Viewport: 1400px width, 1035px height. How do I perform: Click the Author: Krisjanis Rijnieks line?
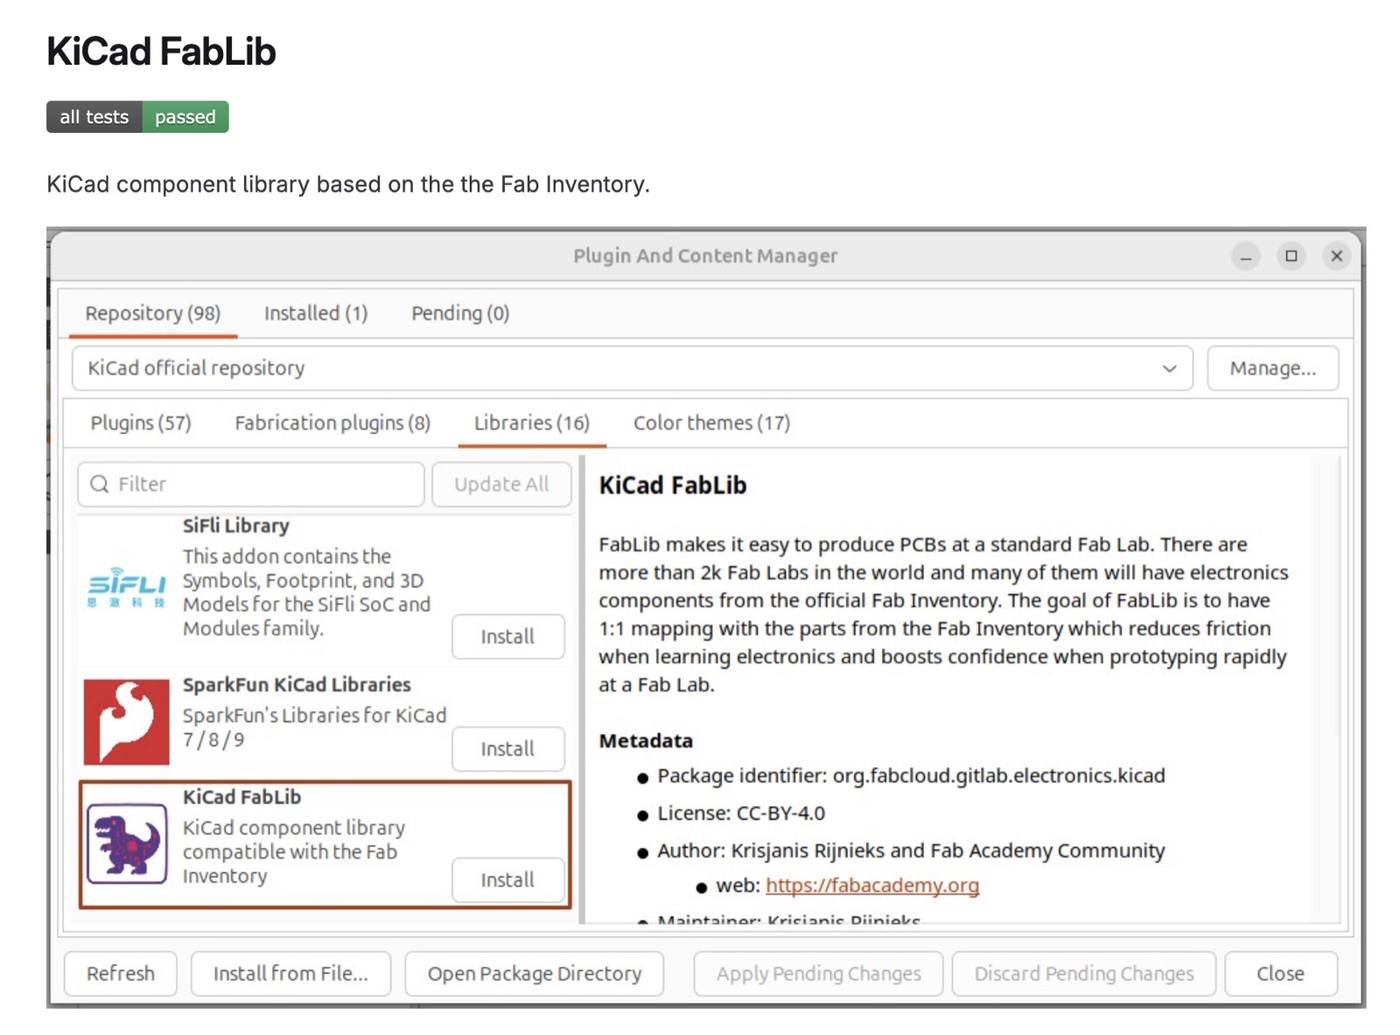911,851
